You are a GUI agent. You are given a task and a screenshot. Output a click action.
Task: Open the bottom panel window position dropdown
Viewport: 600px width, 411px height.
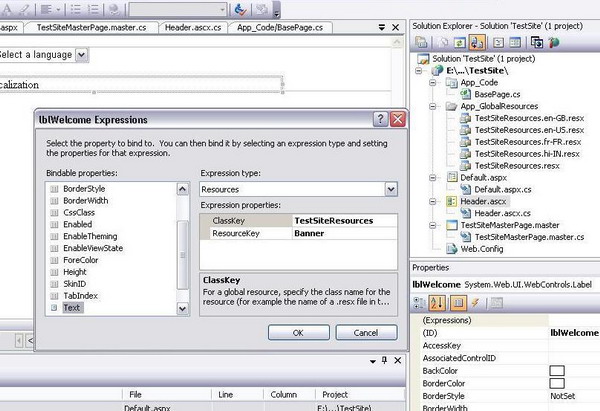tap(373, 361)
